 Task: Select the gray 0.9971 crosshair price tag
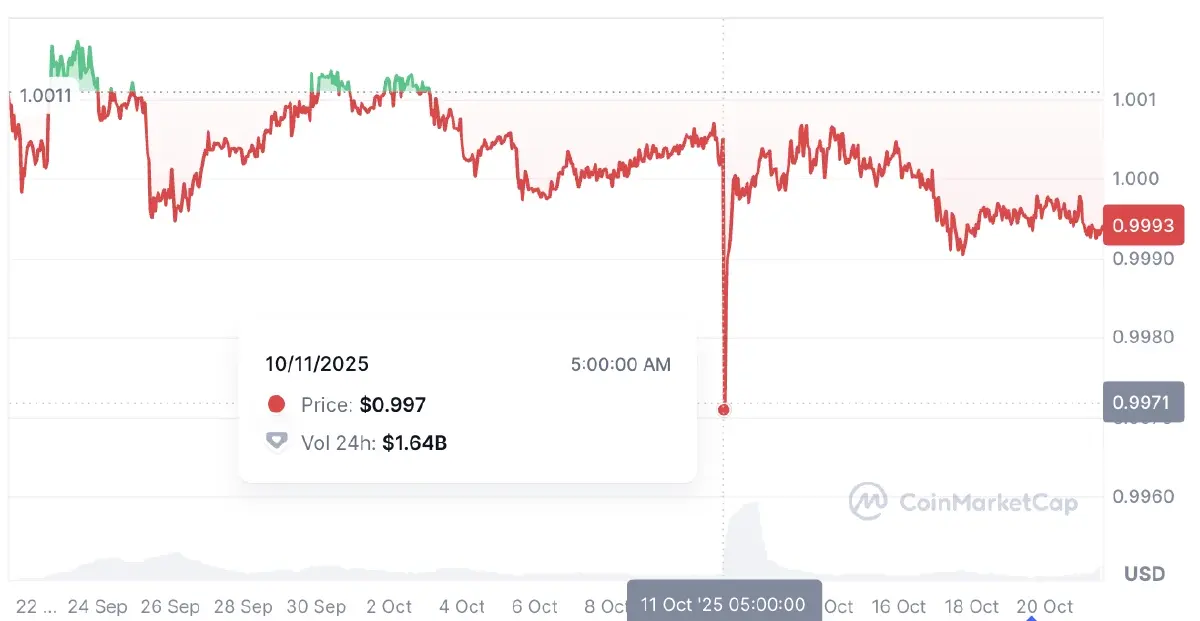point(1142,402)
